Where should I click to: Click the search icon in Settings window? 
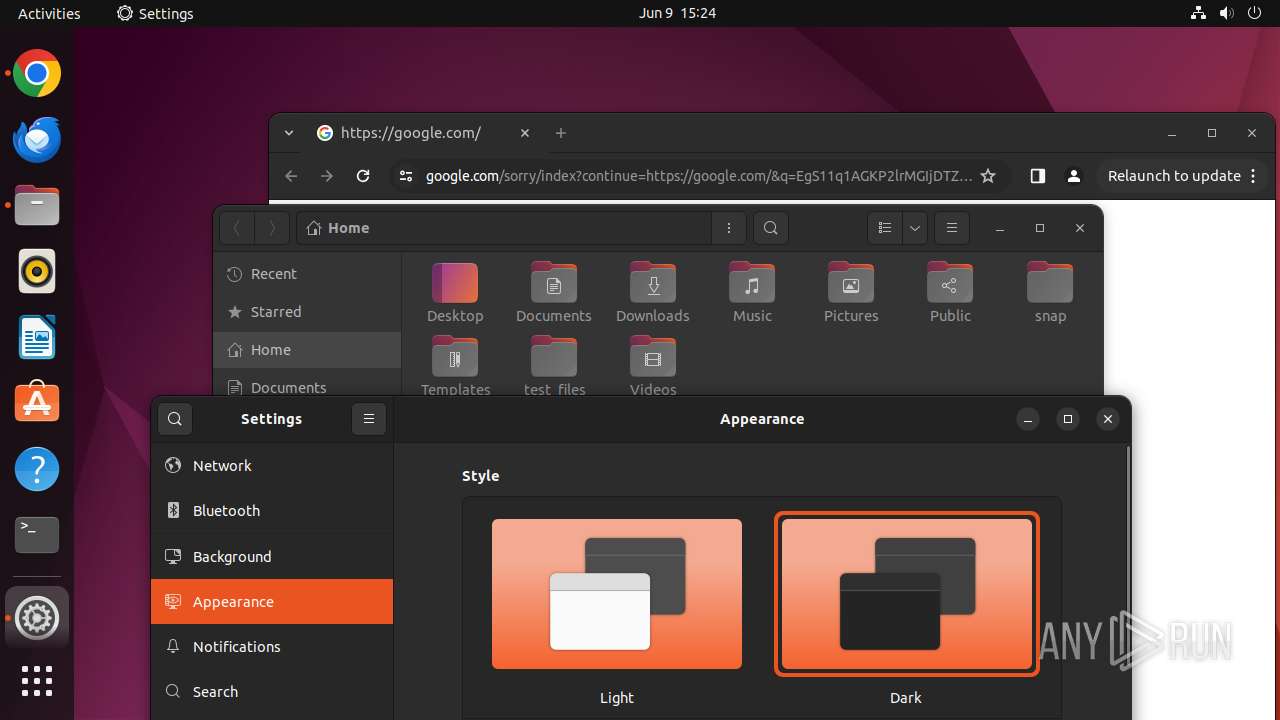[x=175, y=419]
